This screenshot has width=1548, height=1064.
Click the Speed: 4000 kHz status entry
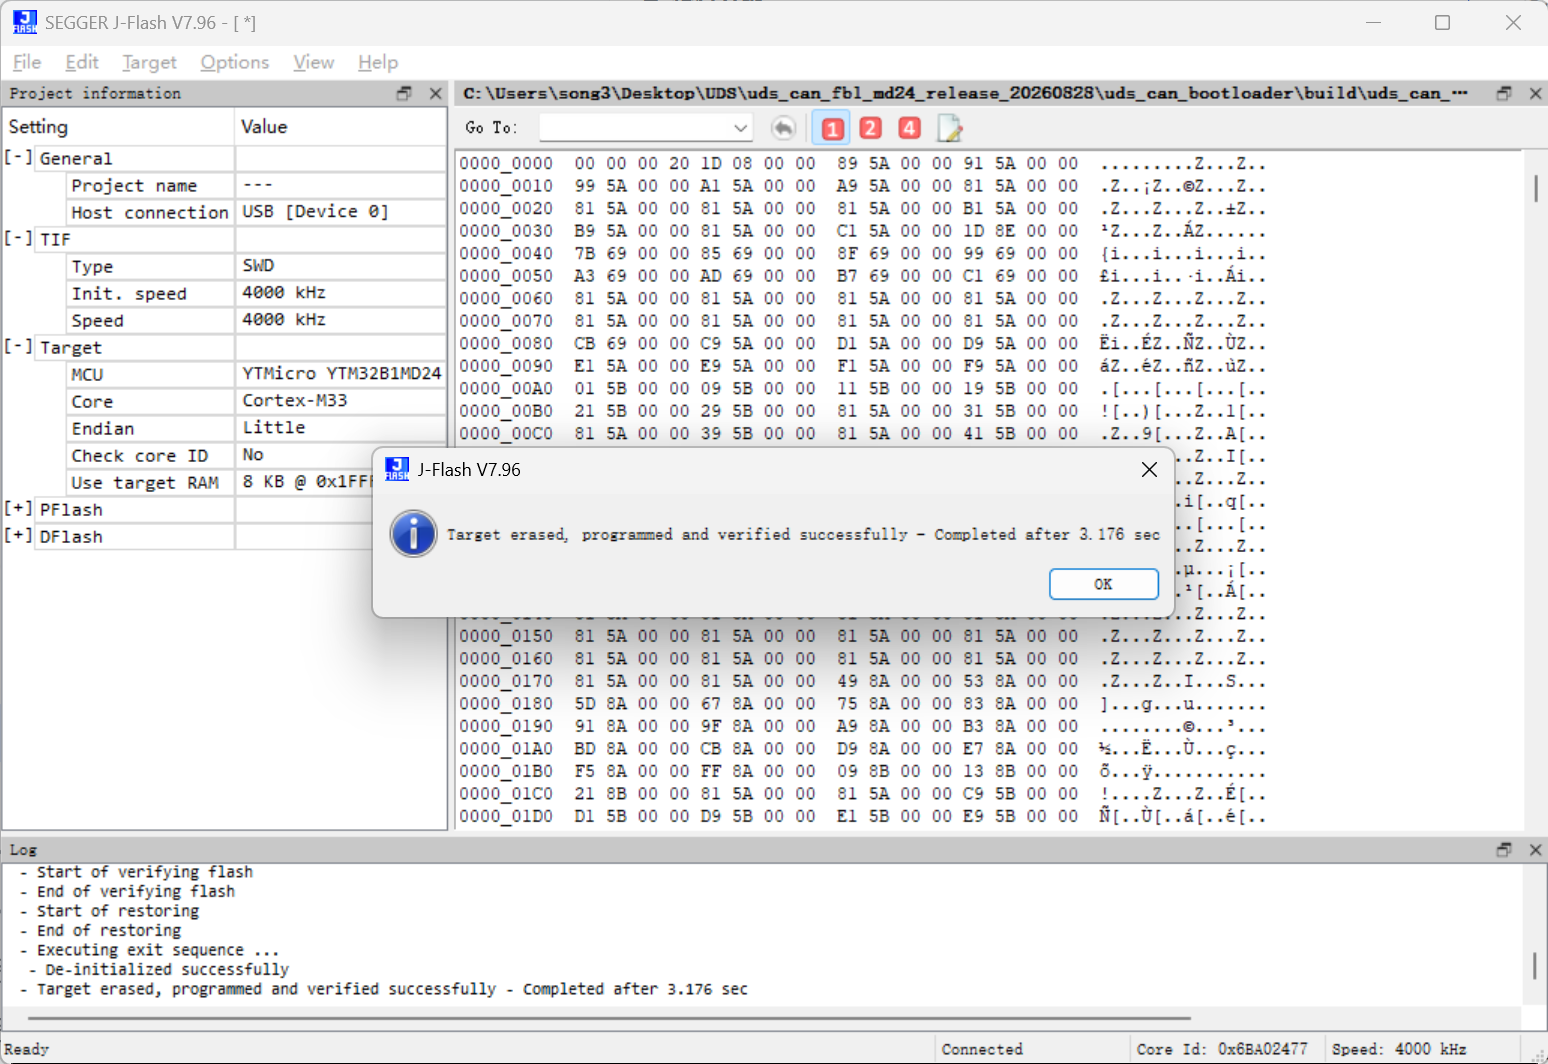click(x=1399, y=1049)
